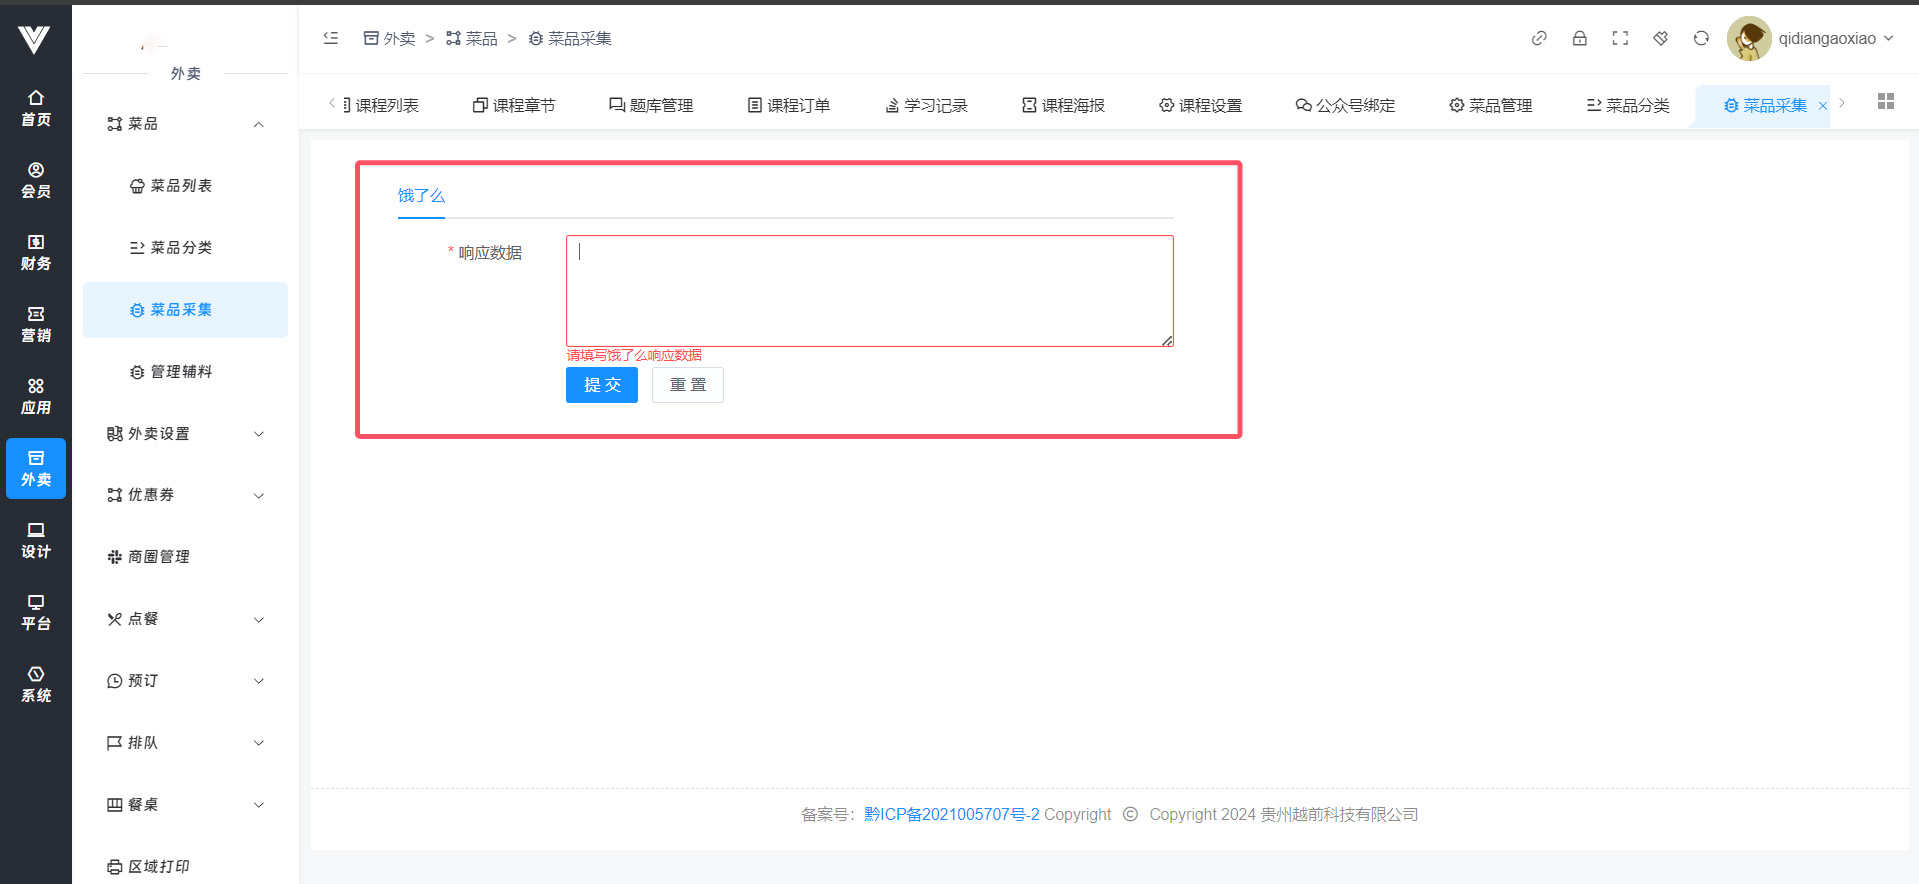Open the qidiangaoxiao user dropdown
Screen dimensions: 1919x884
[x=1834, y=38]
